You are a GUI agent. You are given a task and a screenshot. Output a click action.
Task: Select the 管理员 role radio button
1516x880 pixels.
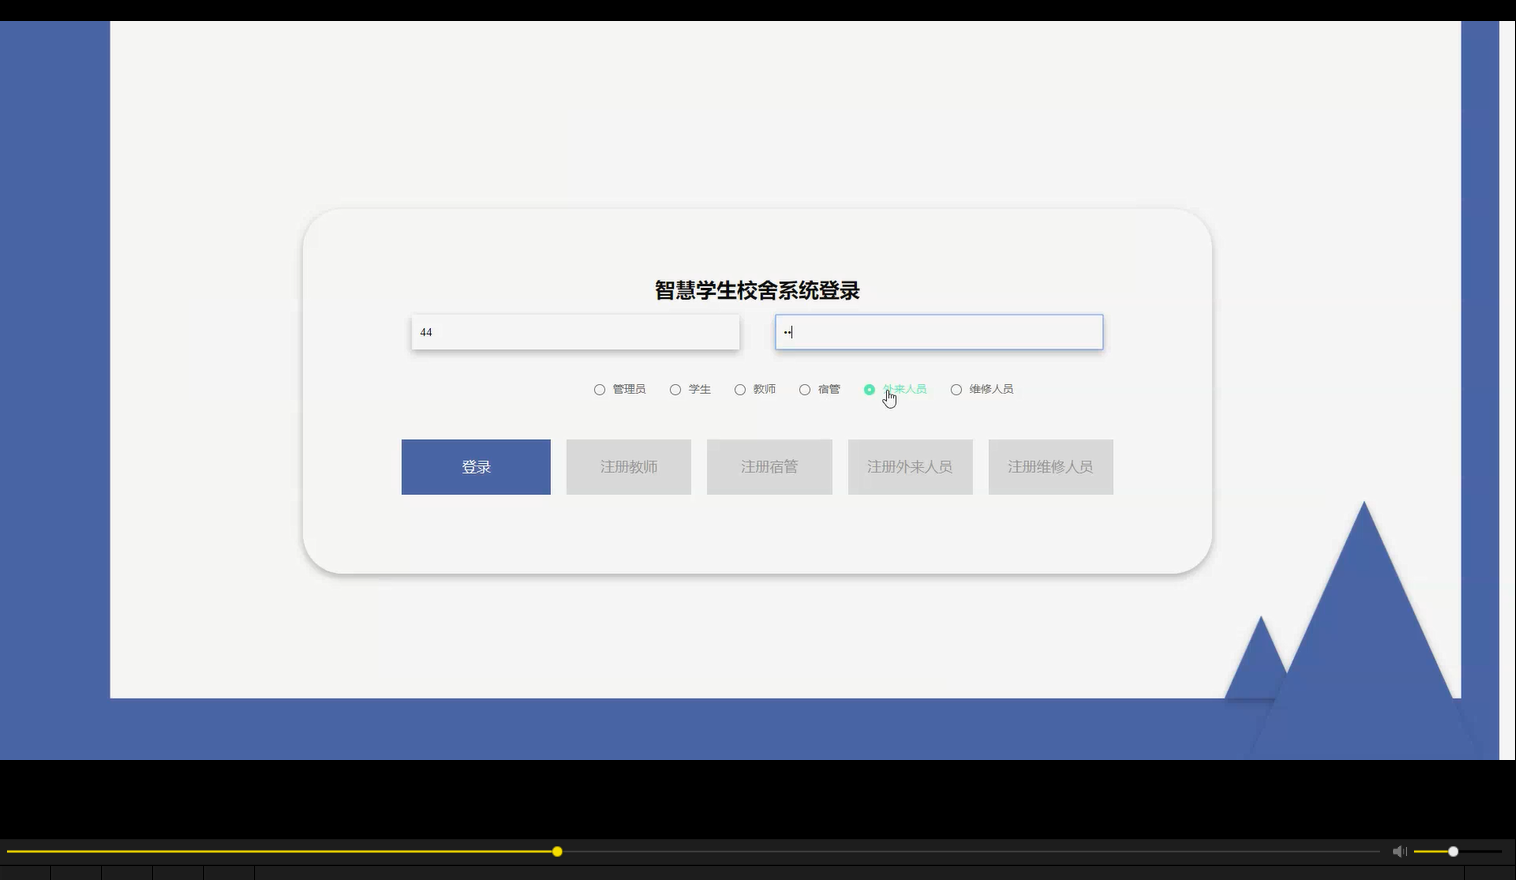click(599, 389)
